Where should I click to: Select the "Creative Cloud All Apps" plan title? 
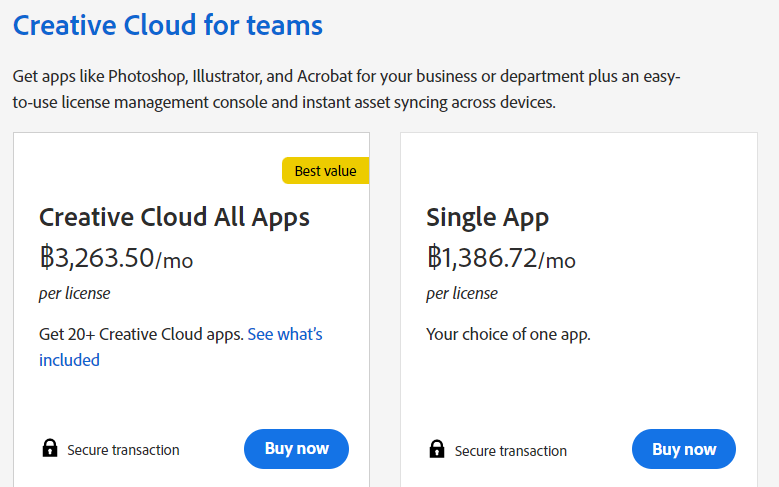pos(174,217)
